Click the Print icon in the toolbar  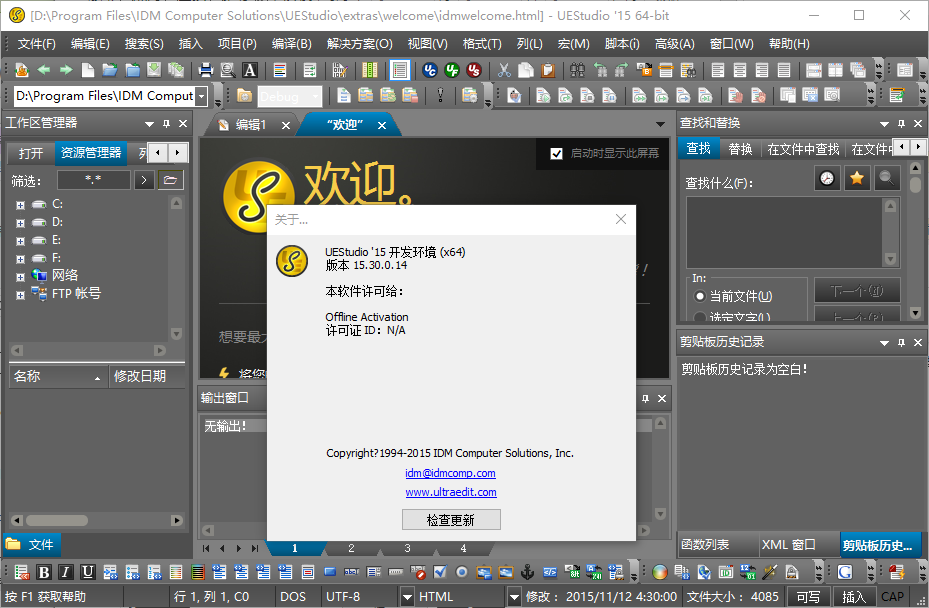tap(206, 70)
